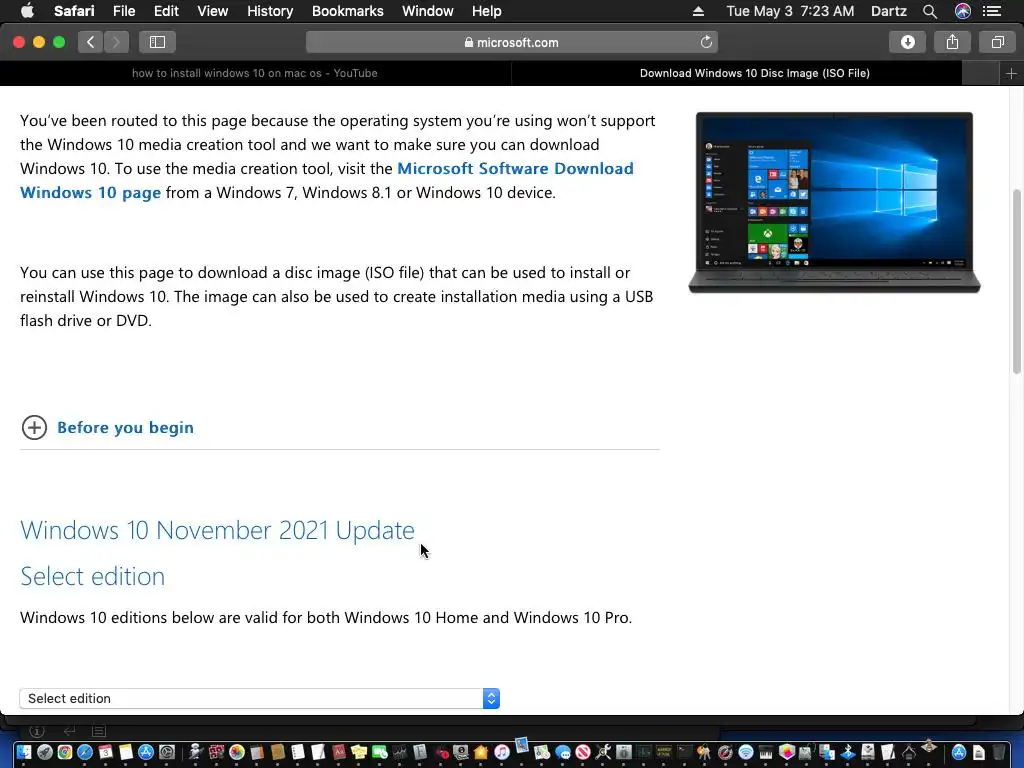Screen dimensions: 1024x768
Task: Click the date and time in menu bar
Action: pos(790,11)
